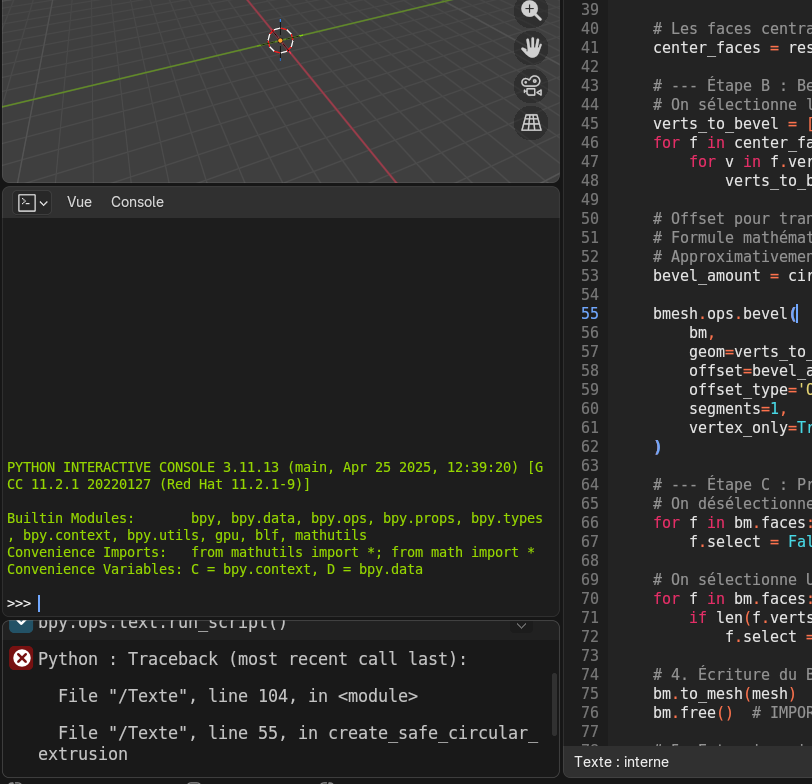Toggle the camera view icon
The width and height of the screenshot is (812, 784).
[x=531, y=85]
